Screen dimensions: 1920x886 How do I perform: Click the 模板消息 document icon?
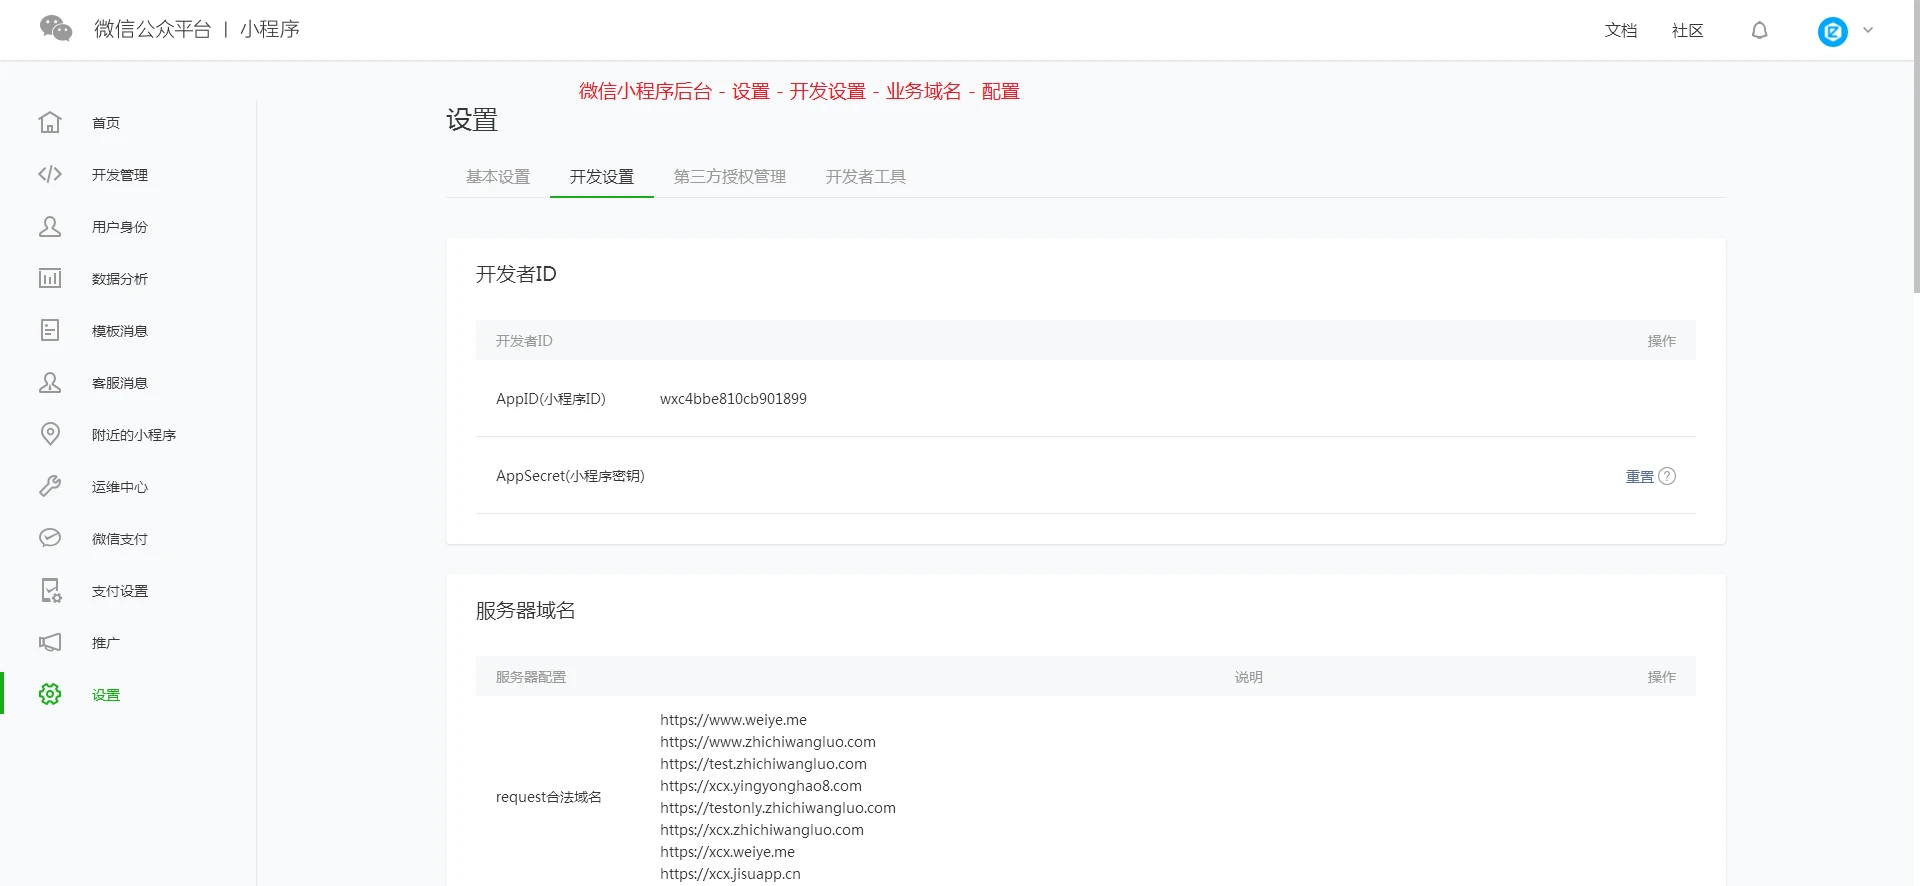[x=50, y=330]
